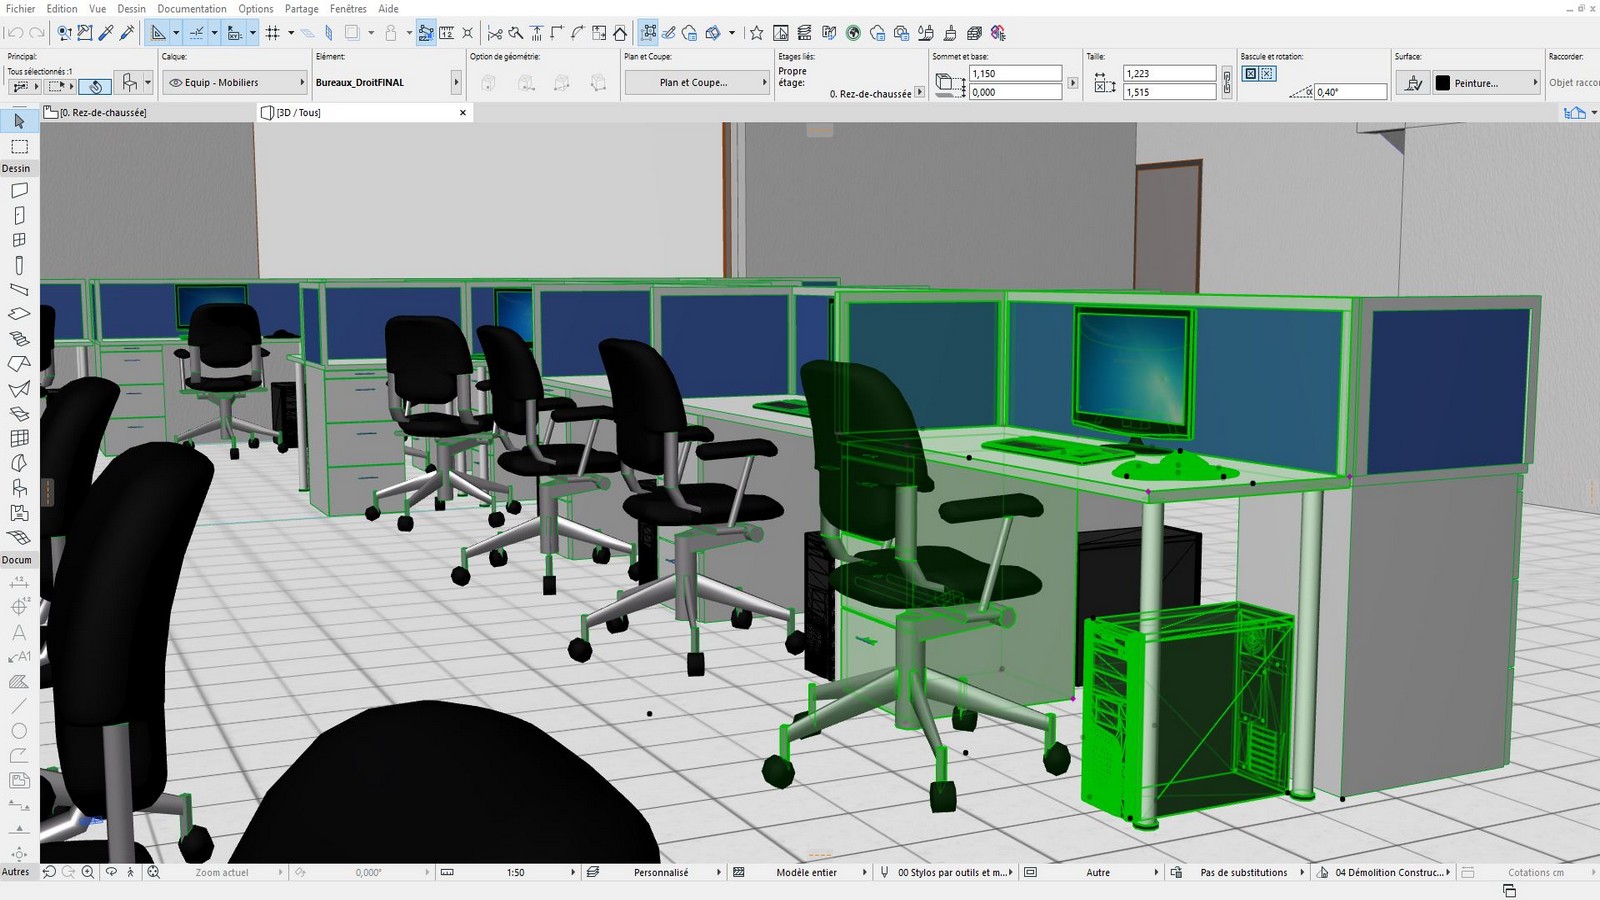This screenshot has height=900, width=1600.
Task: Toggle the Equip - Mobiliers layer eye
Action: pyautogui.click(x=175, y=83)
